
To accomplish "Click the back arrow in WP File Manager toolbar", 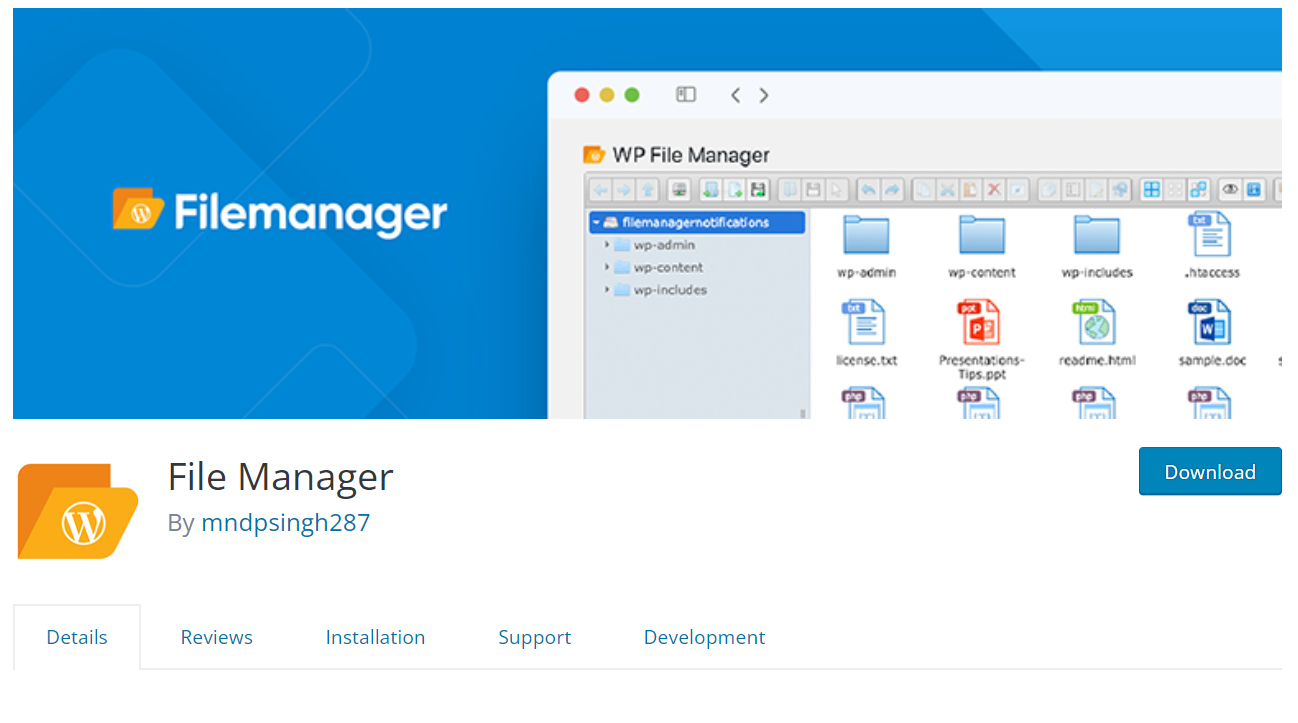I will click(601, 190).
